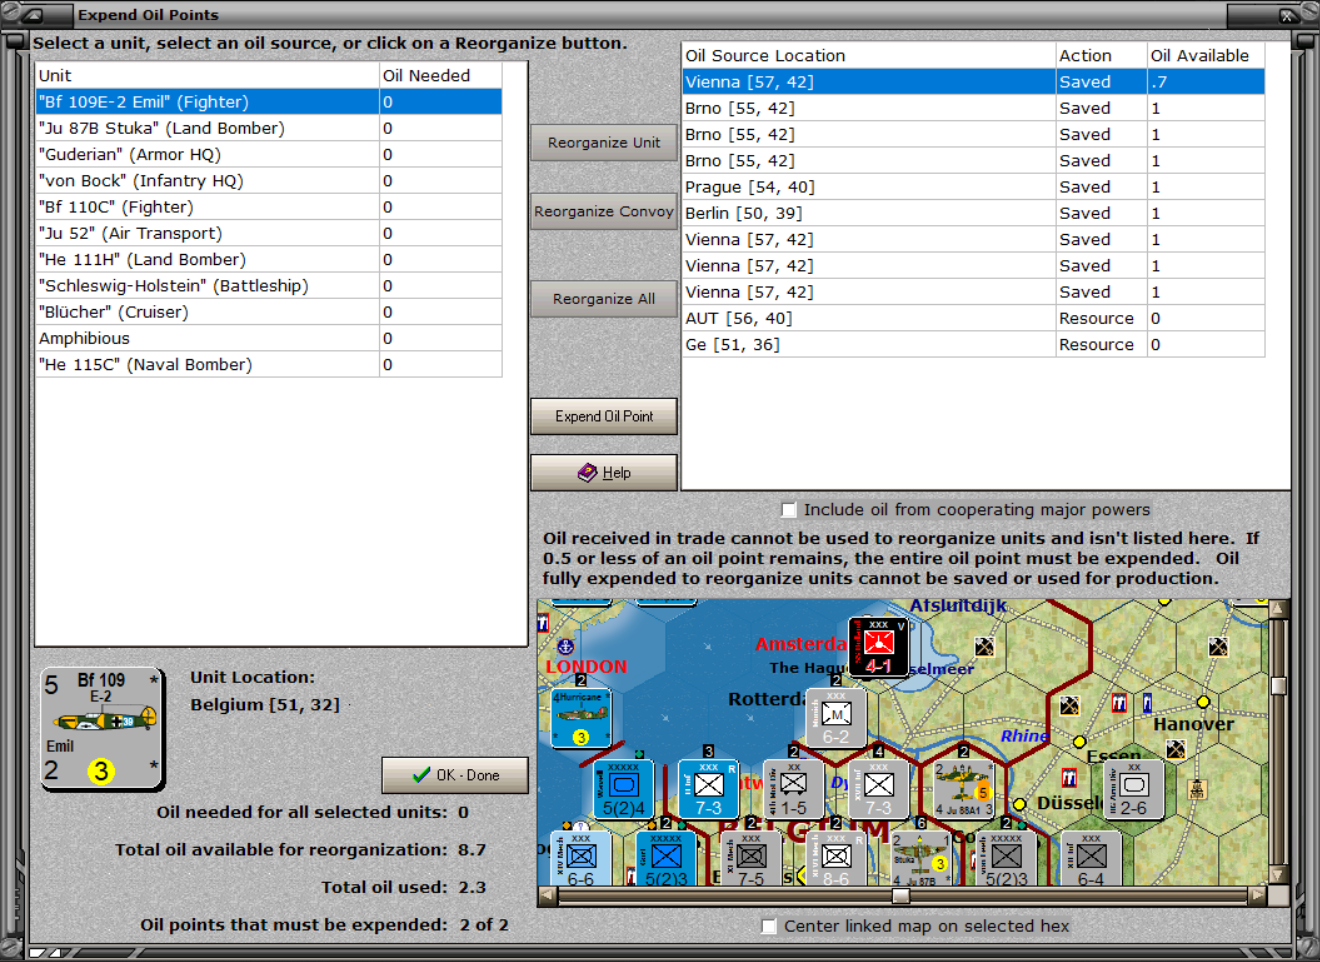Click the Oil Available column header

pos(1205,56)
